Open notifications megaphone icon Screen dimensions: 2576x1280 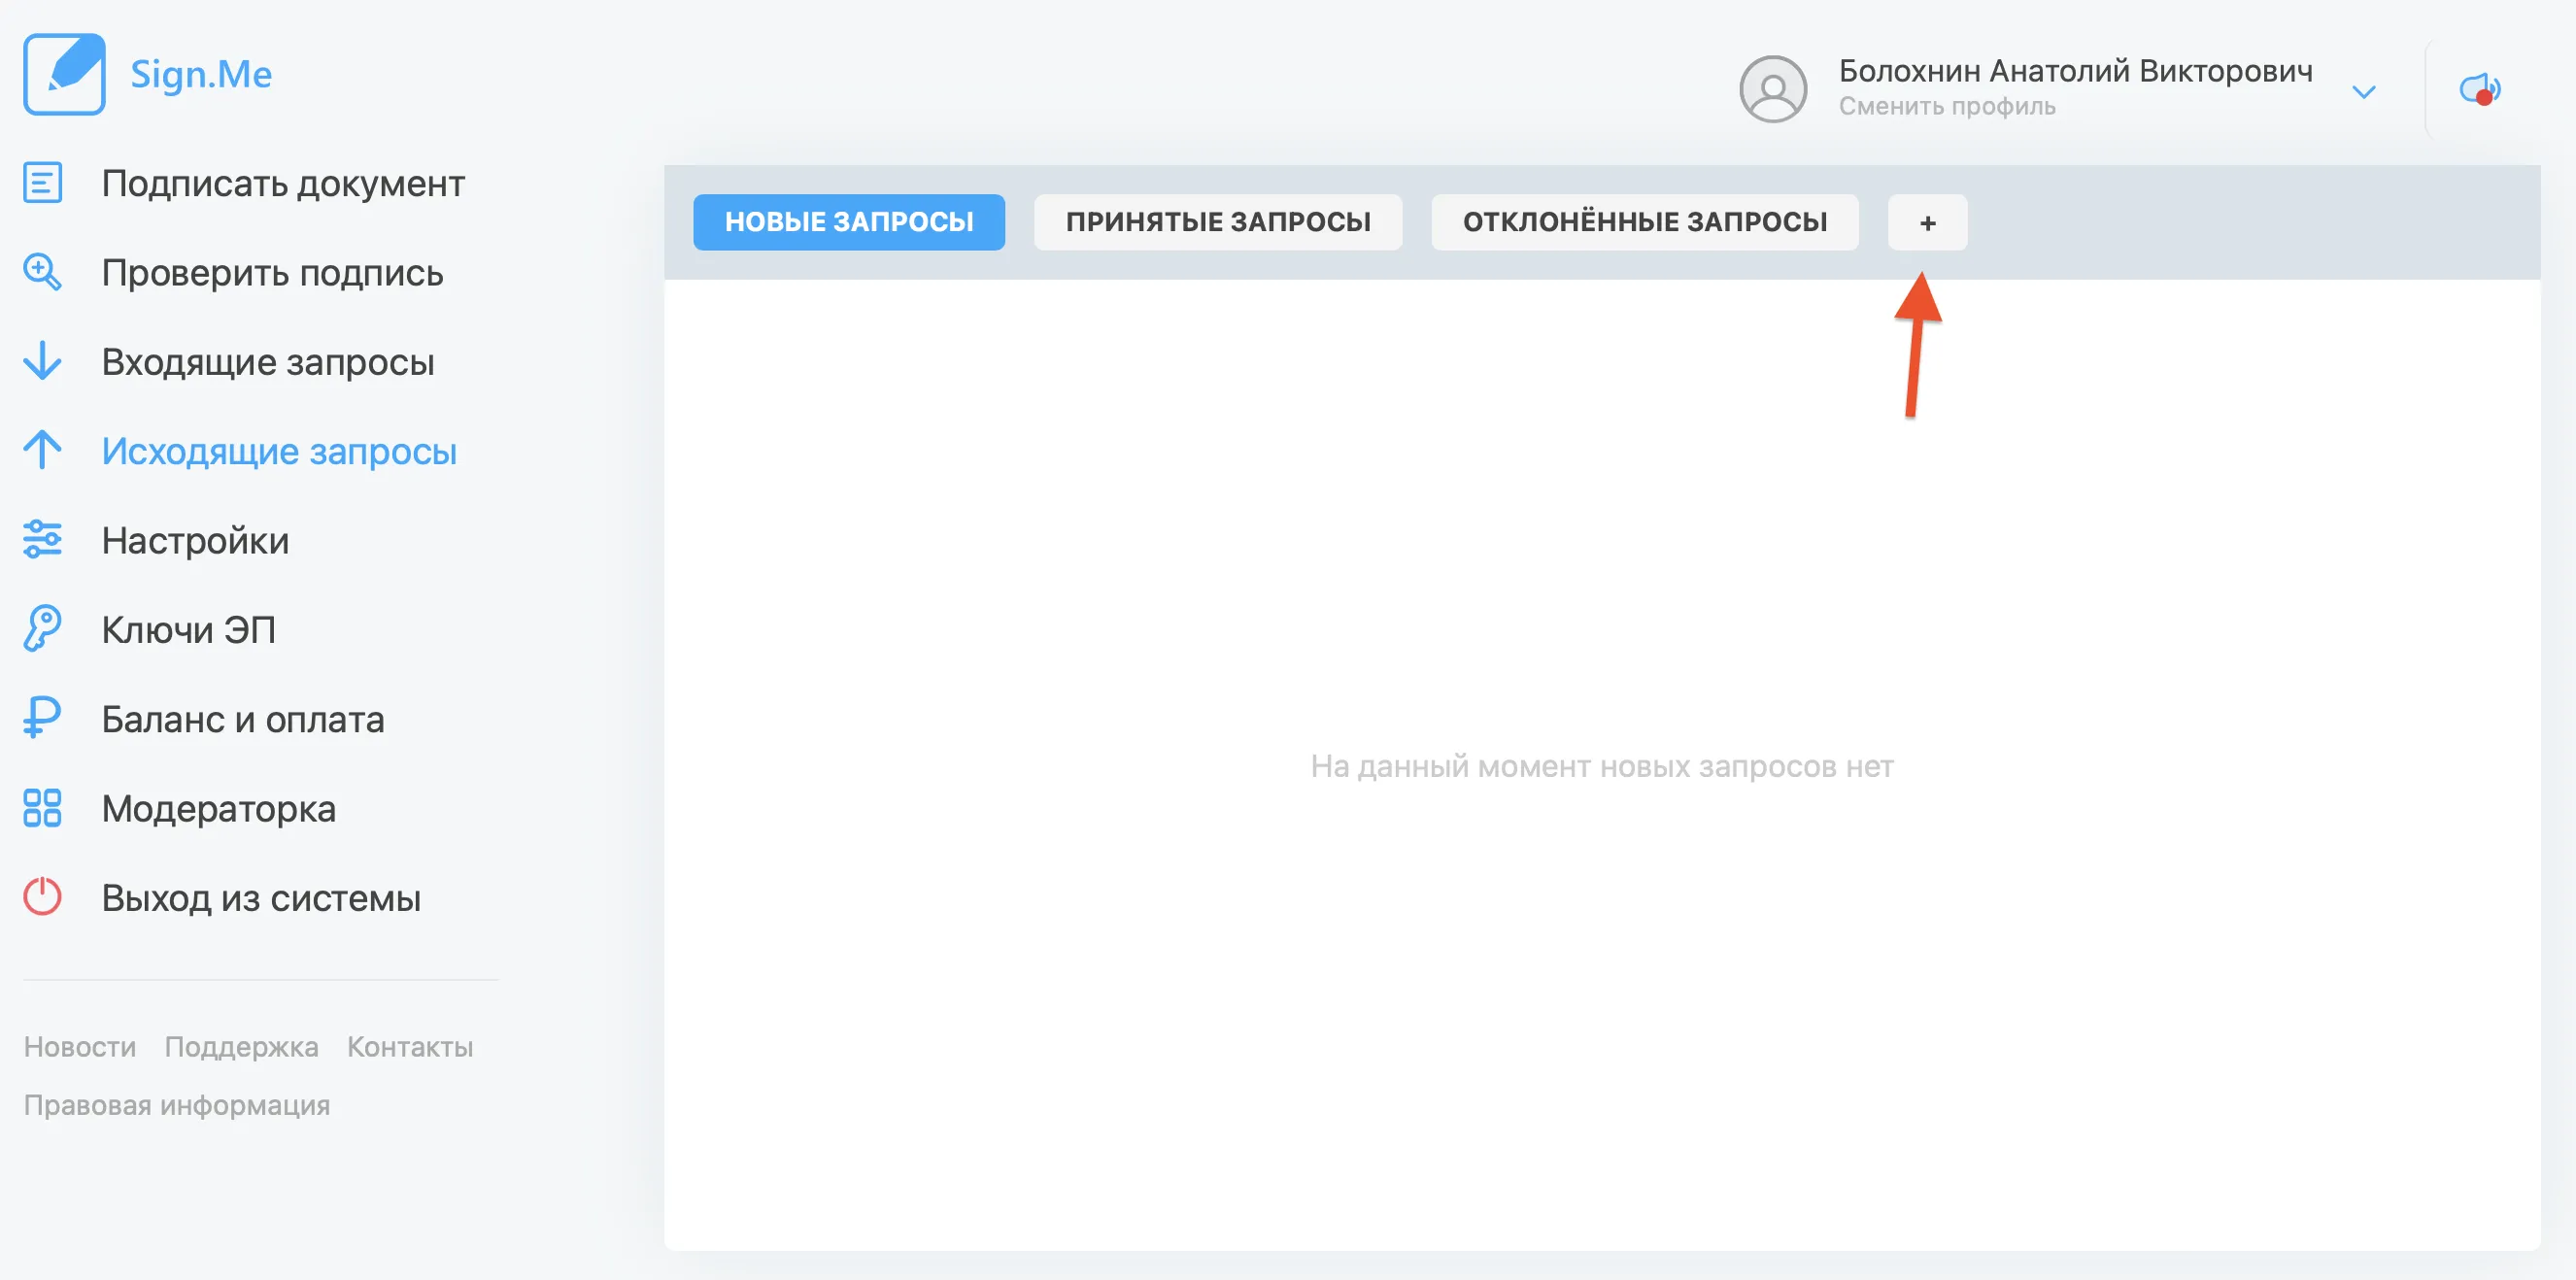coord(2480,89)
